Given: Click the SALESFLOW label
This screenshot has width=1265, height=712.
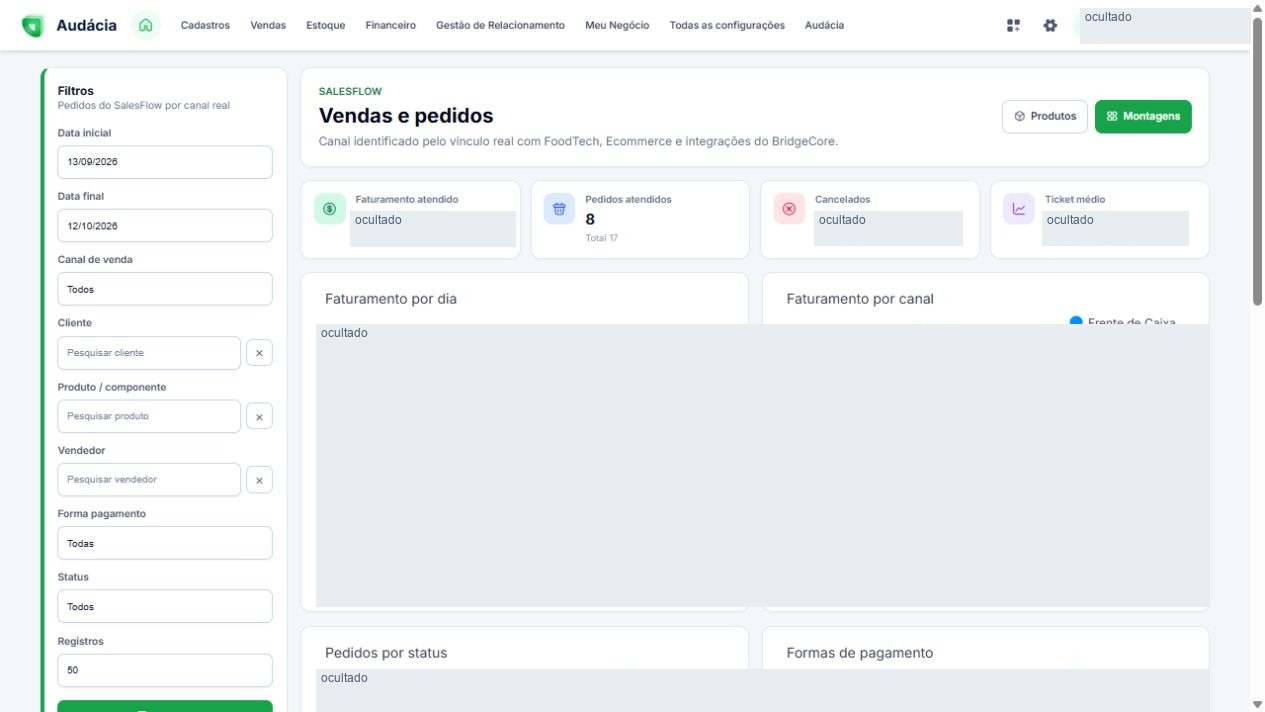Looking at the screenshot, I should point(350,91).
